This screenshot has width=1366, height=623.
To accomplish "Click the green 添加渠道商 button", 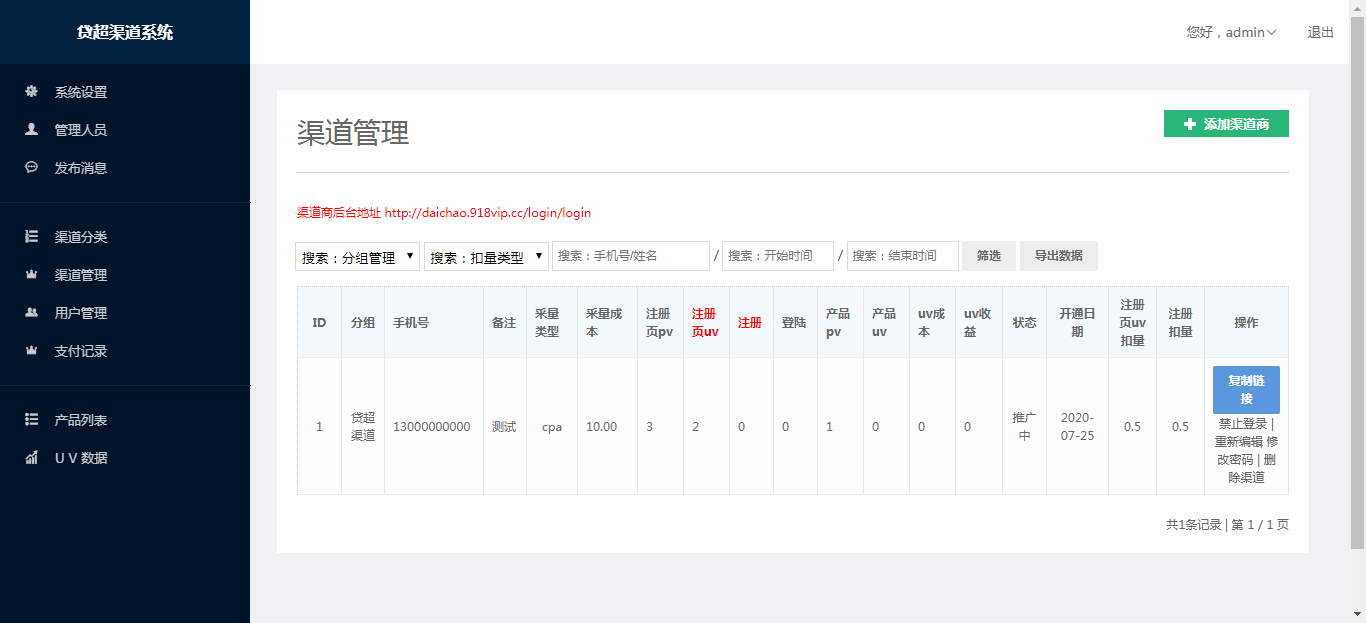I will [1226, 124].
